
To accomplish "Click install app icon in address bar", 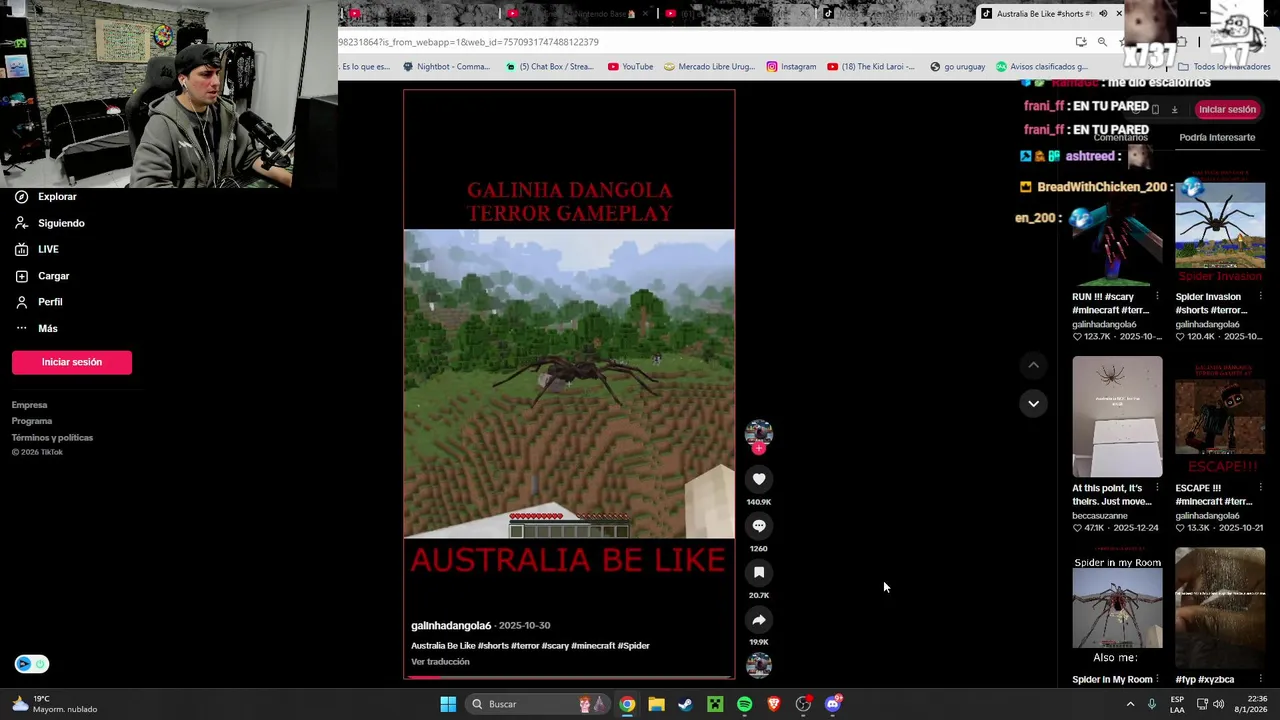I will tap(1081, 42).
